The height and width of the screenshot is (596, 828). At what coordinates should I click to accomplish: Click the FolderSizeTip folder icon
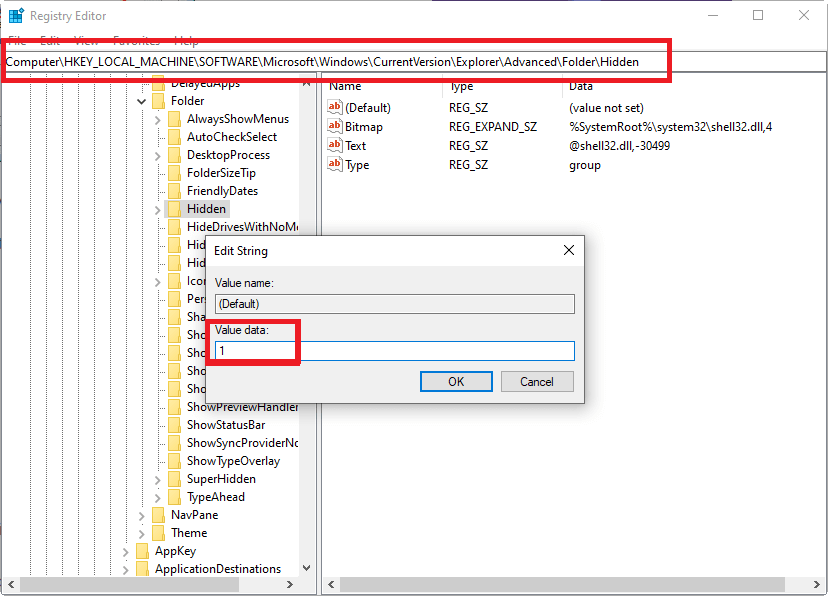coord(174,173)
